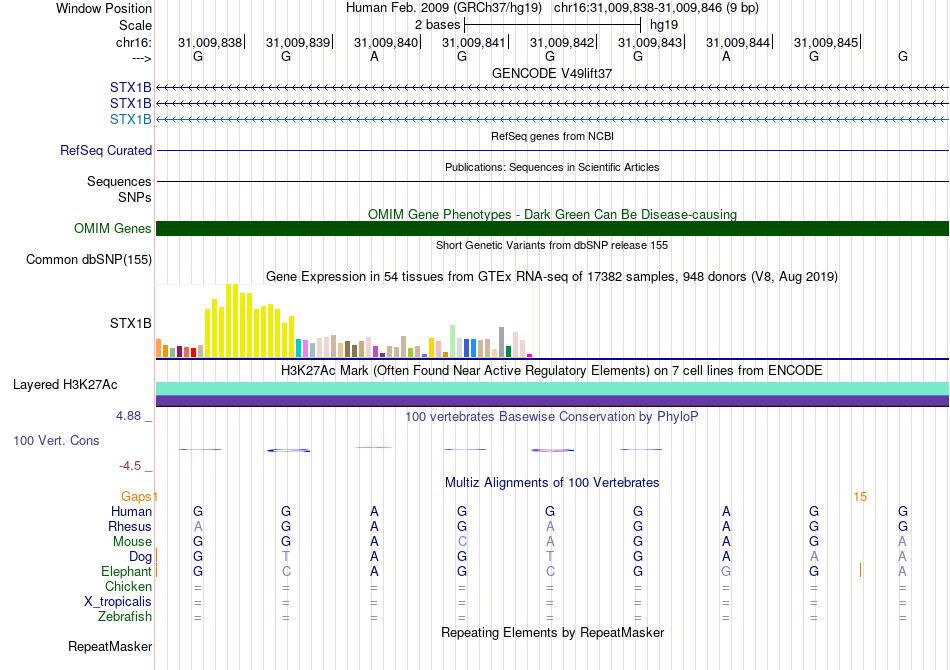Open Short Genetic Variants from dbSNP release 155

(x=552, y=245)
